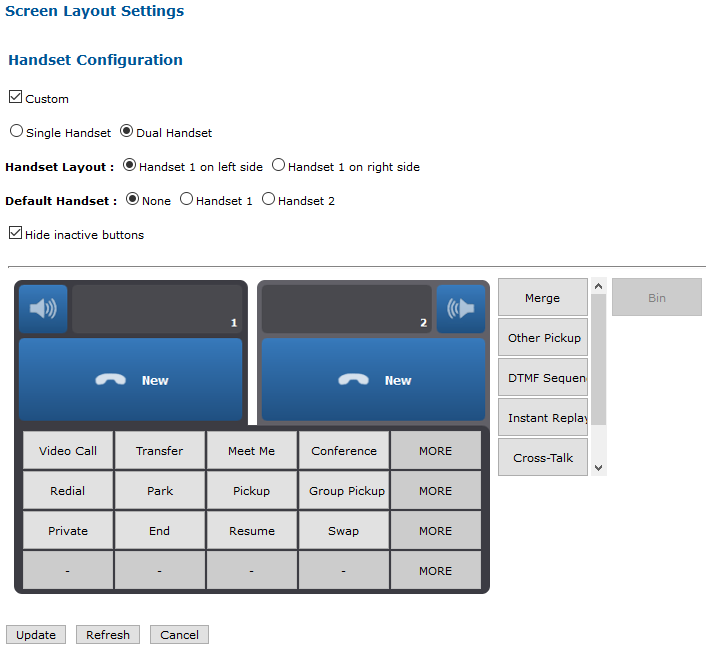Select the Merge button in the list
This screenshot has width=706, height=652.
click(x=543, y=297)
